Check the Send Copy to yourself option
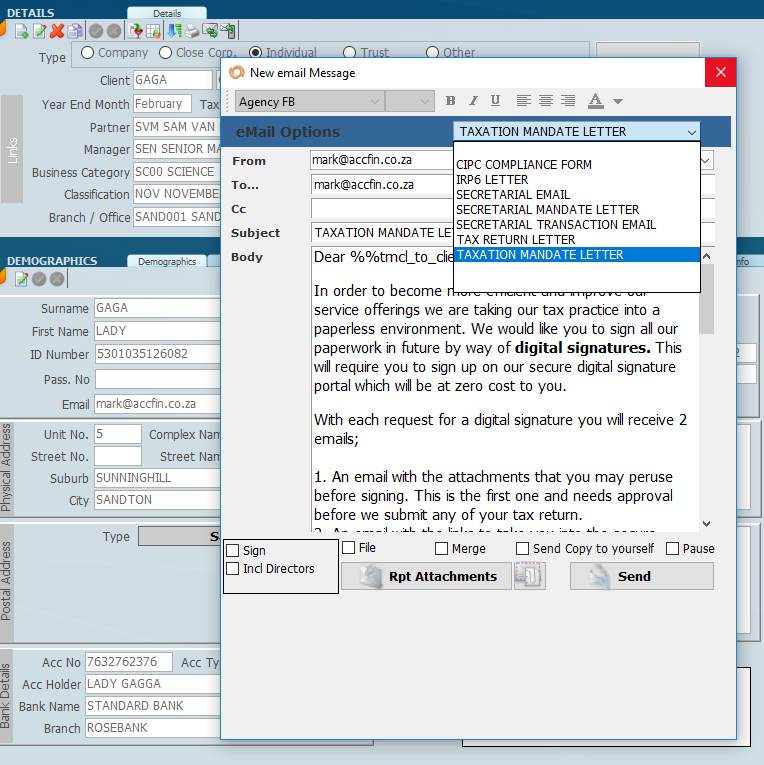The image size is (764, 765). pyautogui.click(x=522, y=549)
